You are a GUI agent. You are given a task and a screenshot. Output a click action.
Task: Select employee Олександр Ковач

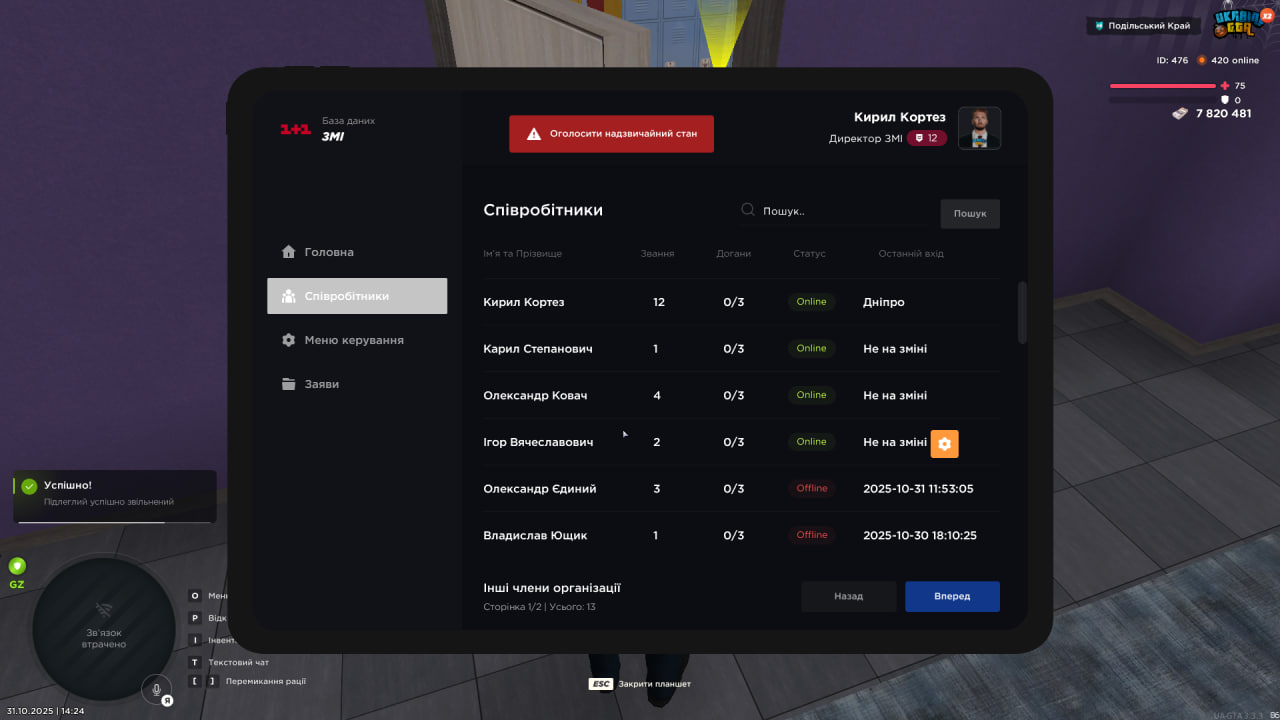(741, 395)
